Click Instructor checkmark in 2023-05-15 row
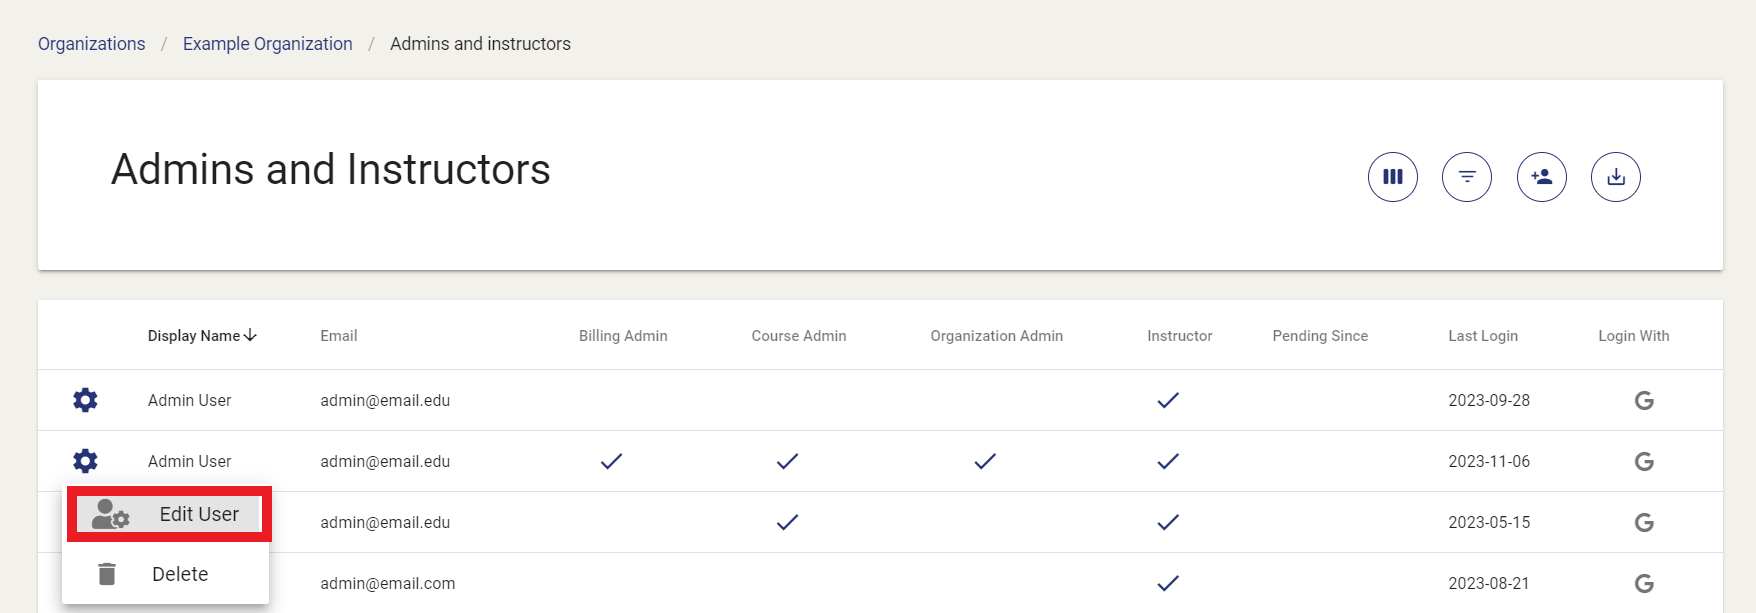 1168,522
